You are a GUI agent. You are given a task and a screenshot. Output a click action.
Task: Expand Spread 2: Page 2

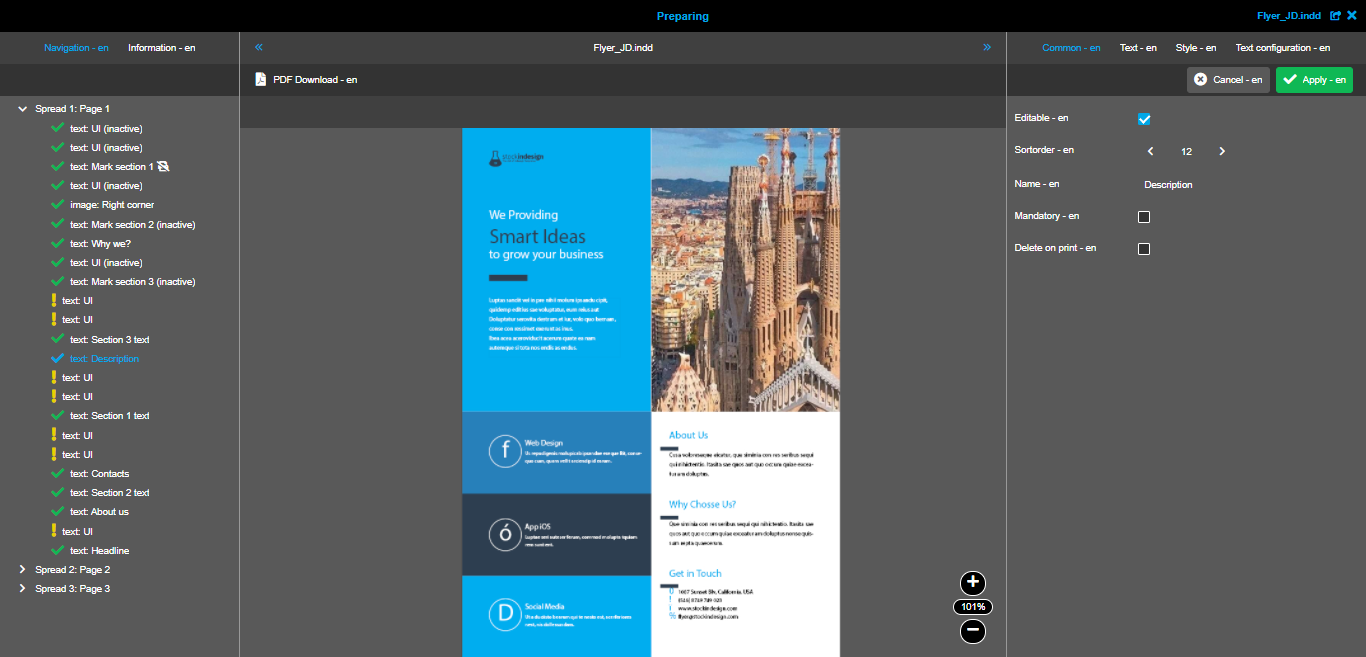[23, 570]
